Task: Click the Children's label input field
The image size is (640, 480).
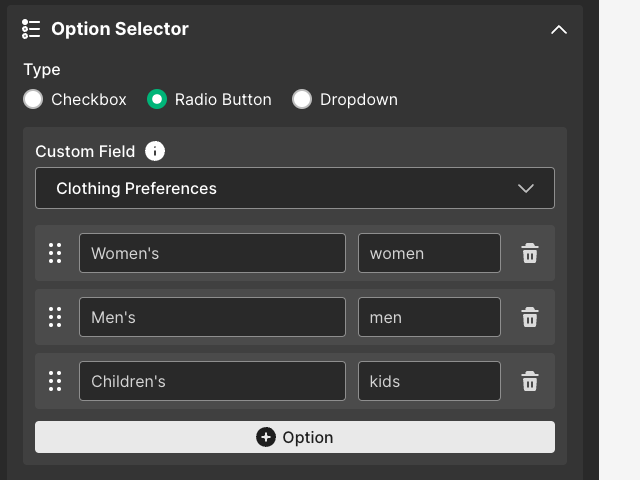Action: (x=212, y=381)
